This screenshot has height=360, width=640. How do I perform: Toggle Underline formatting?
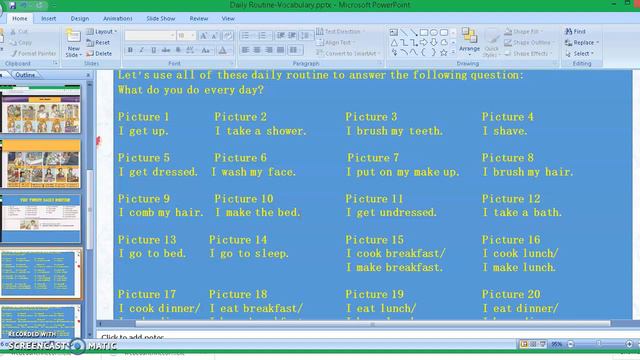click(153, 50)
